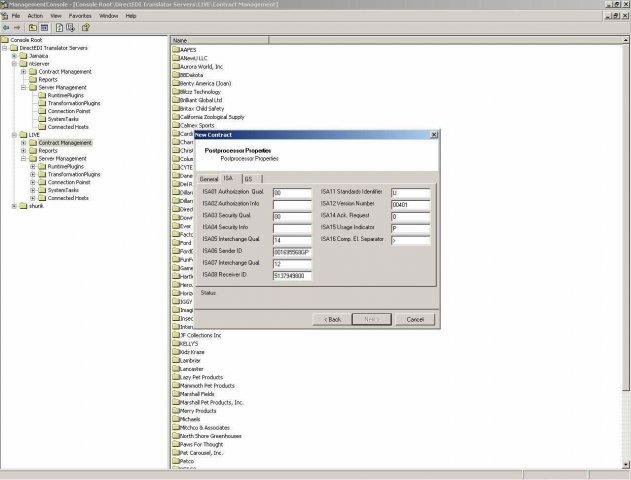631x480 pixels.
Task: Click the Back arrow toolbar icon
Action: coord(6,28)
